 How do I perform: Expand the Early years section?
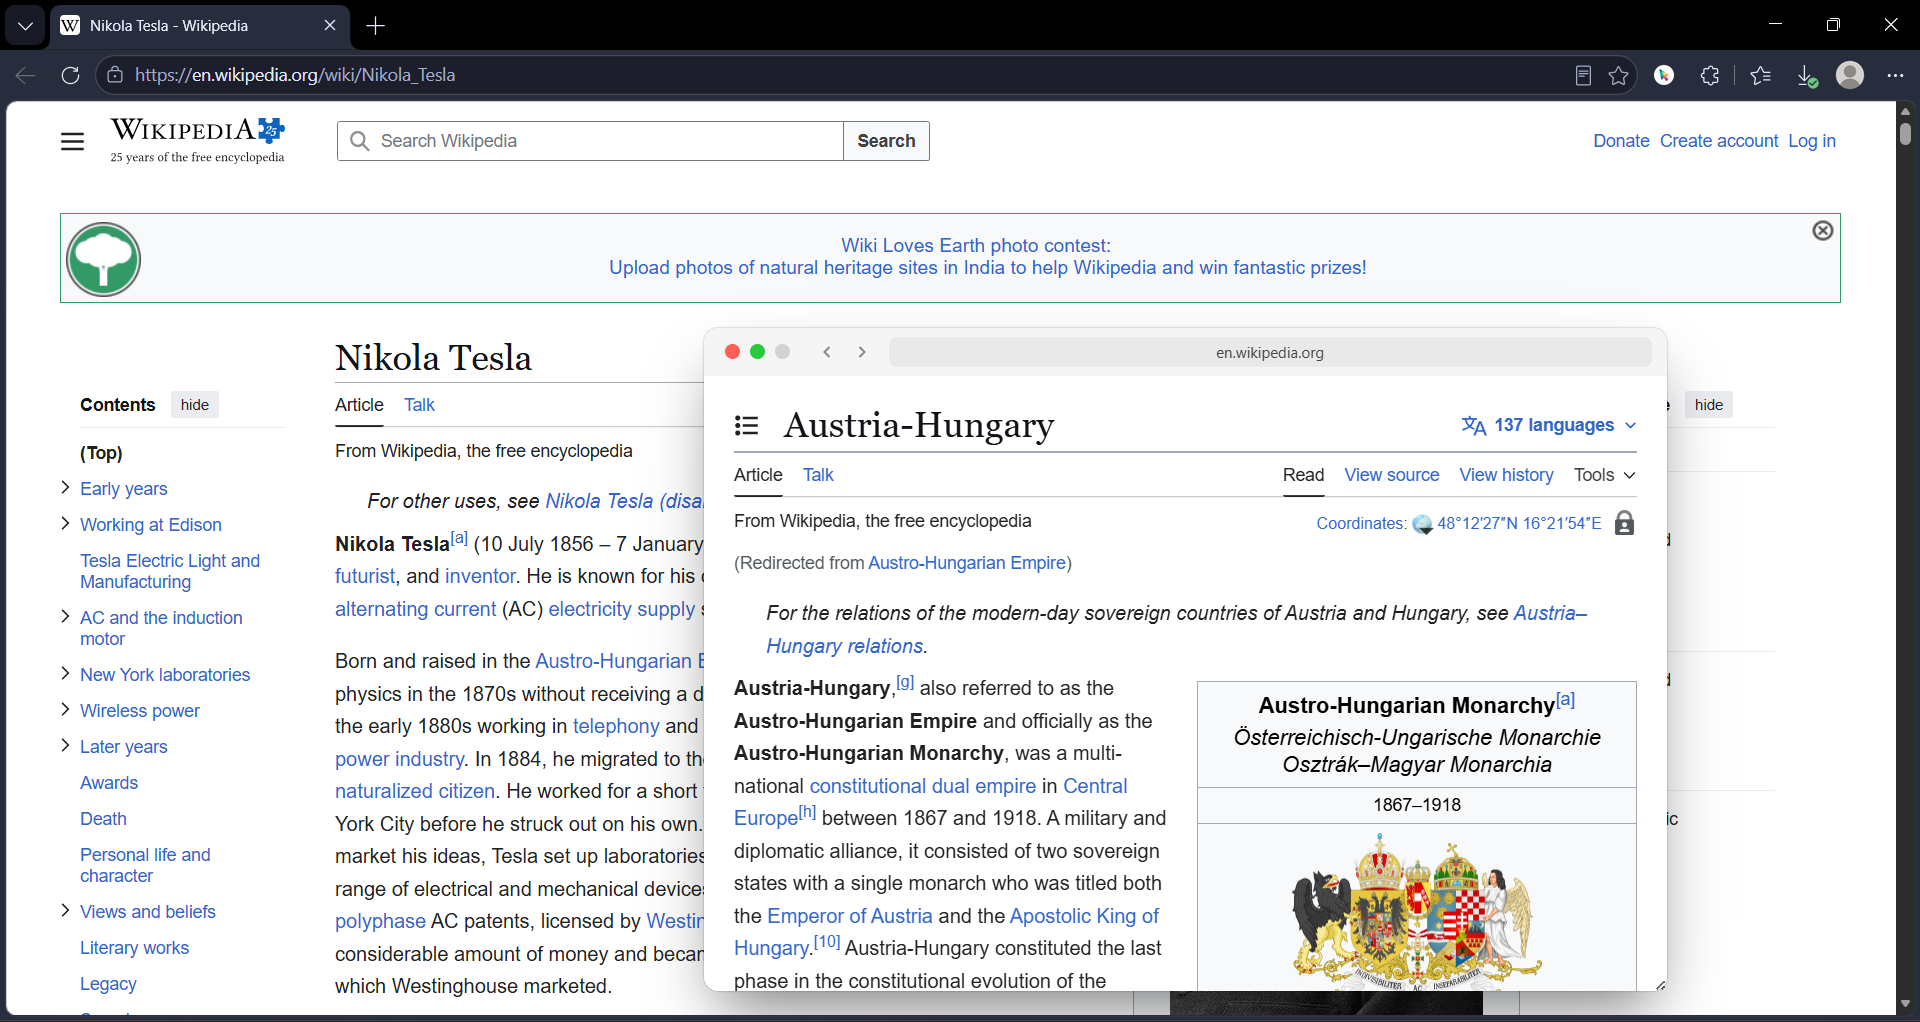coord(65,487)
